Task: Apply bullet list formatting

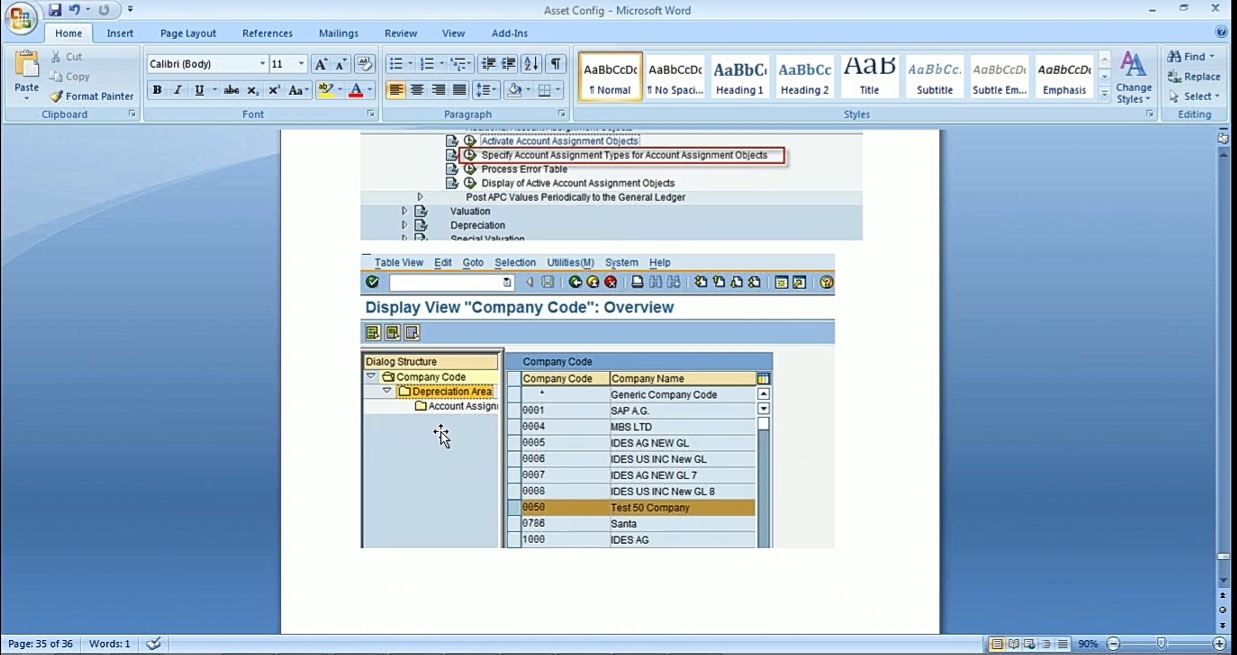Action: 396,64
